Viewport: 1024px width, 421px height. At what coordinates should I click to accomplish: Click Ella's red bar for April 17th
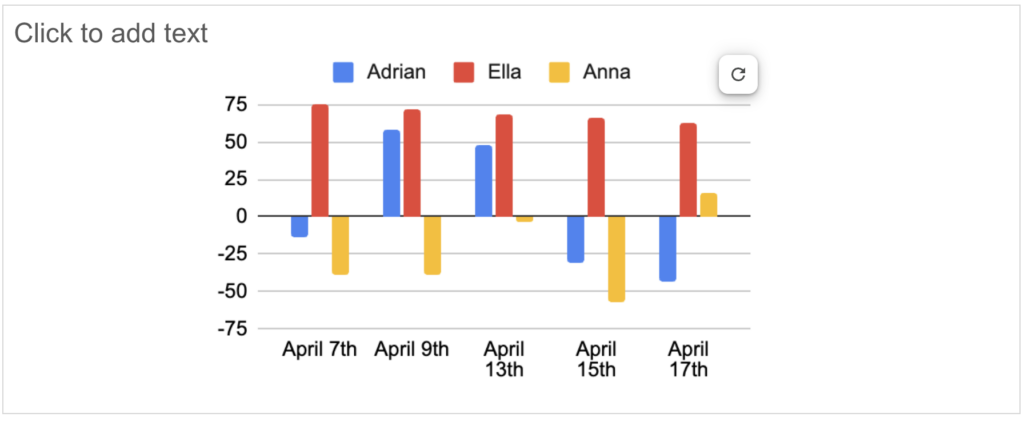(688, 170)
